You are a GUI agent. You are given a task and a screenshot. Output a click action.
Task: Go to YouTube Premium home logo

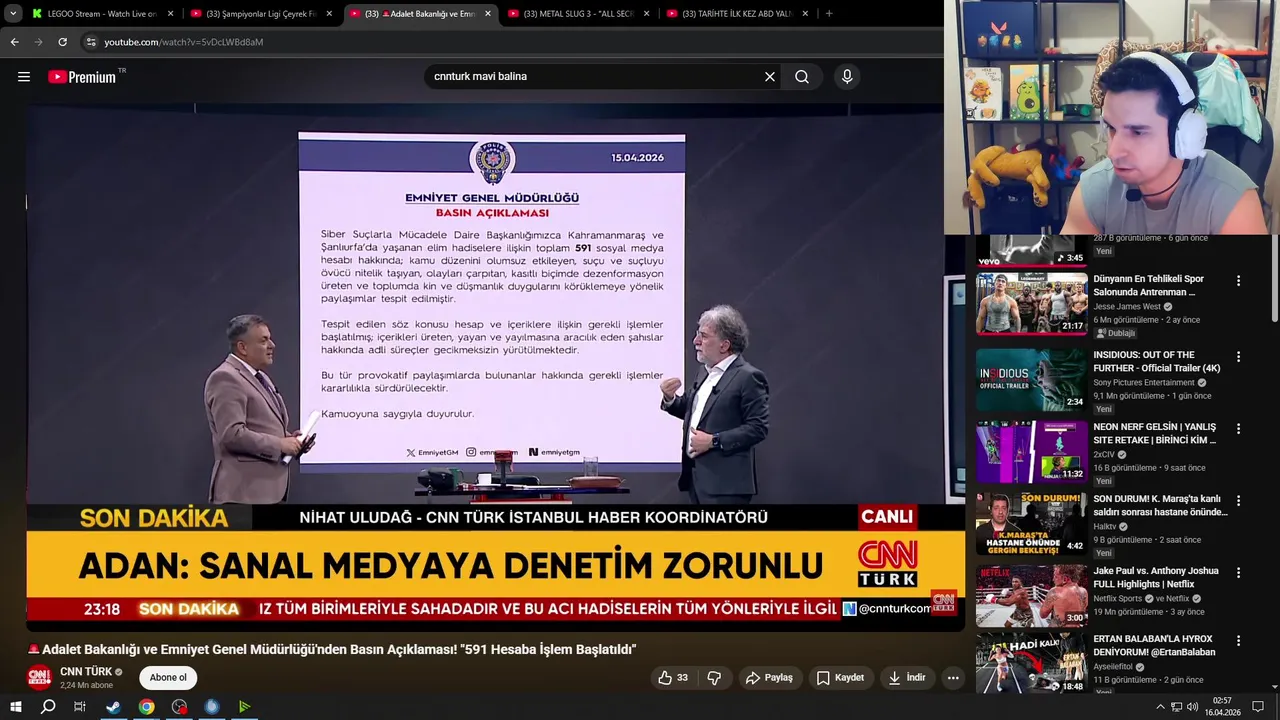(82, 77)
